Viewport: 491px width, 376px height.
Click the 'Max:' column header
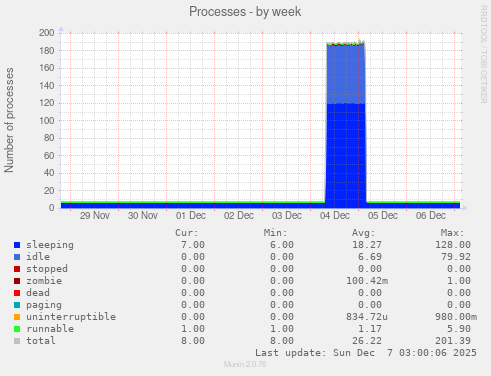point(452,233)
